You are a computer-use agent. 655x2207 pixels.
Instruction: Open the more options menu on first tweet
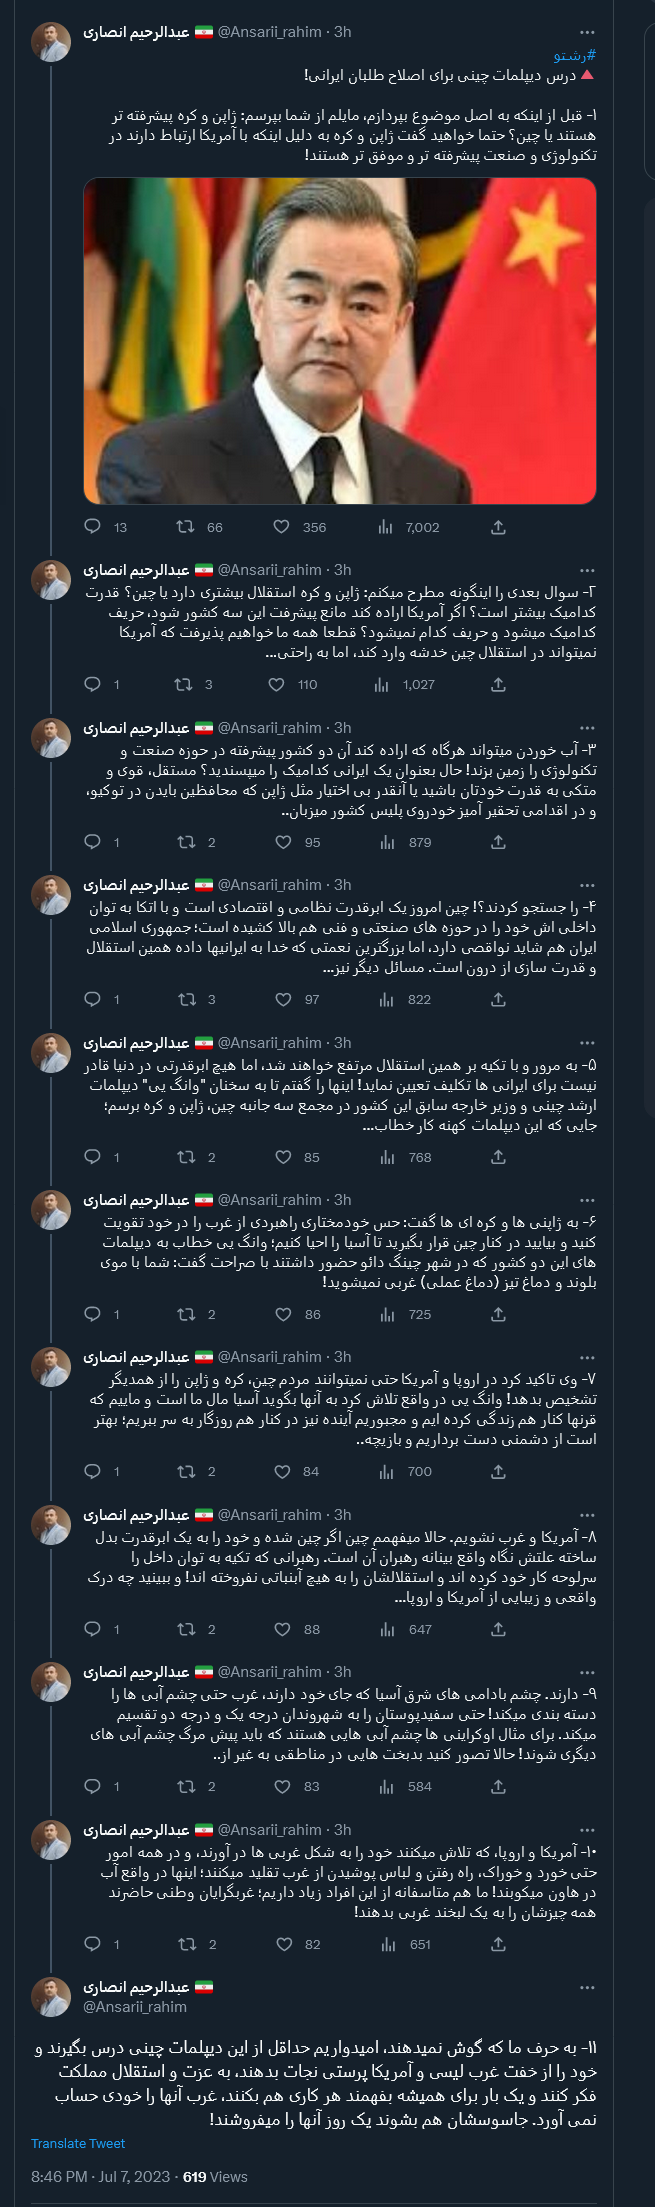point(587,32)
